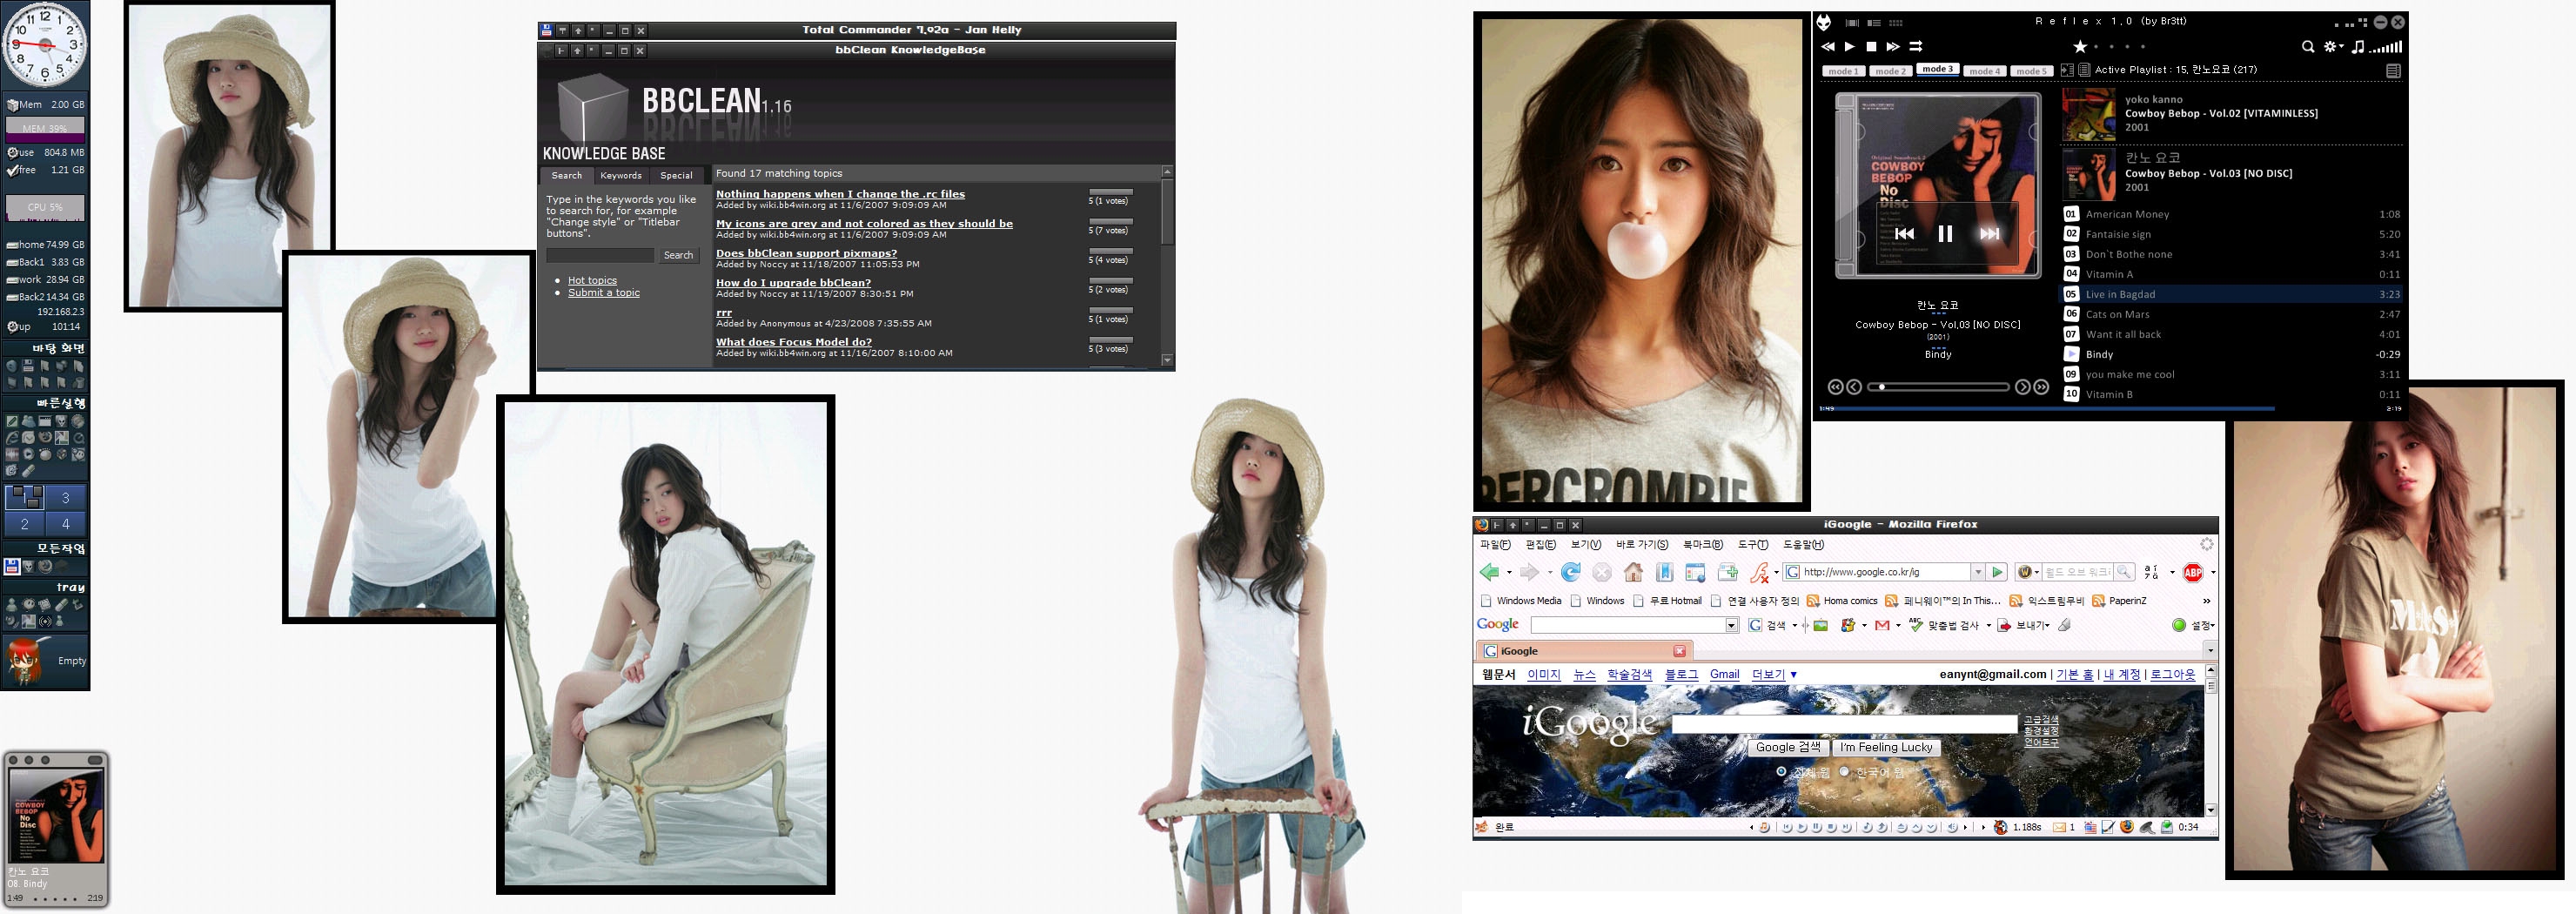Switch to workspace 4 in pager
The image size is (2576, 914).
click(66, 523)
